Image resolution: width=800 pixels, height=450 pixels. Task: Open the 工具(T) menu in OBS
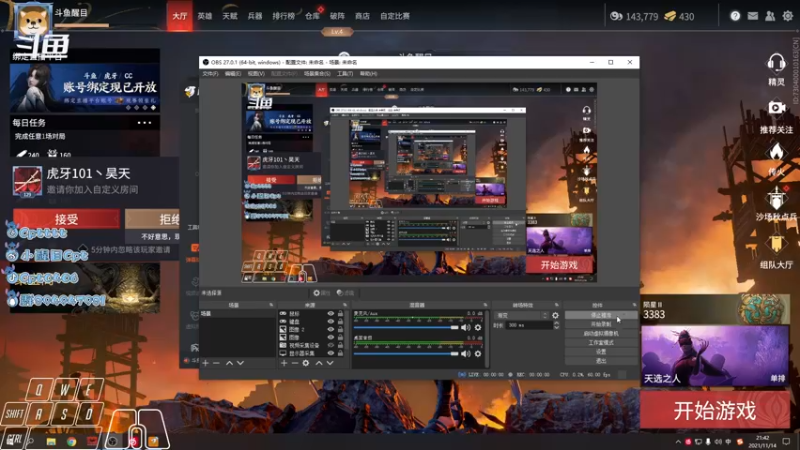[344, 74]
